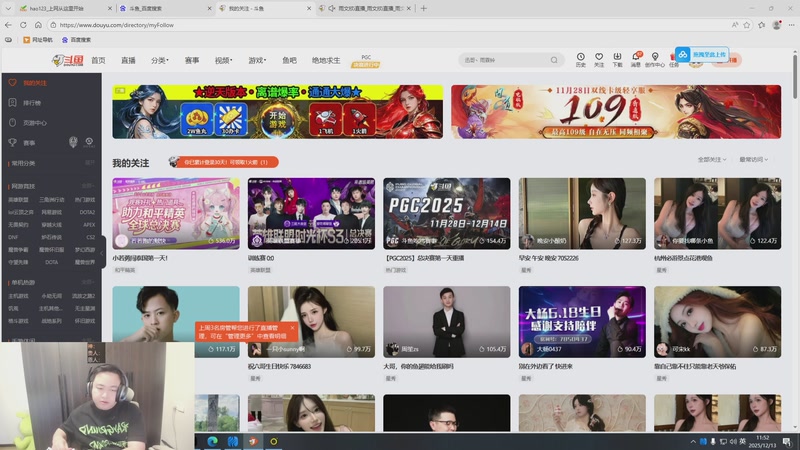Click the browser address bar URL
800x450 pixels.
point(116,25)
